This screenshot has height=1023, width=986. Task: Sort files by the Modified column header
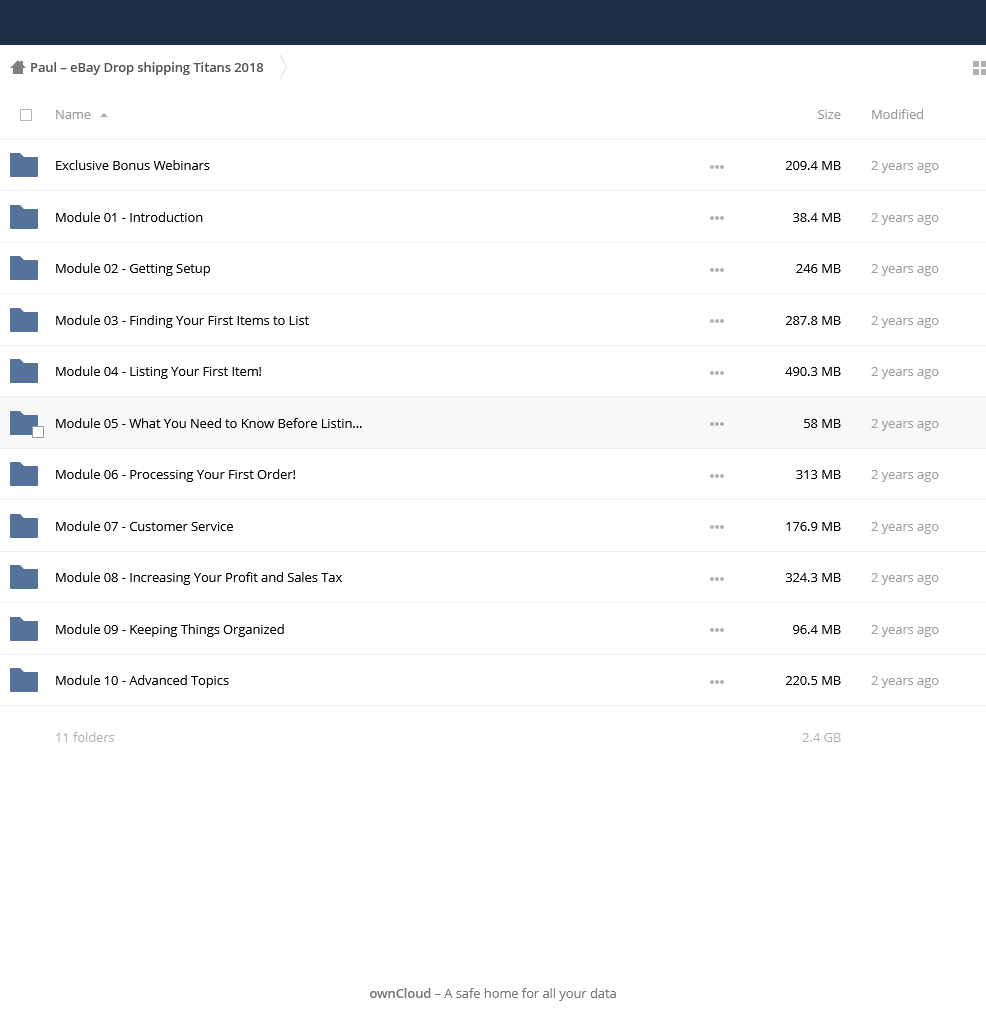(x=897, y=115)
